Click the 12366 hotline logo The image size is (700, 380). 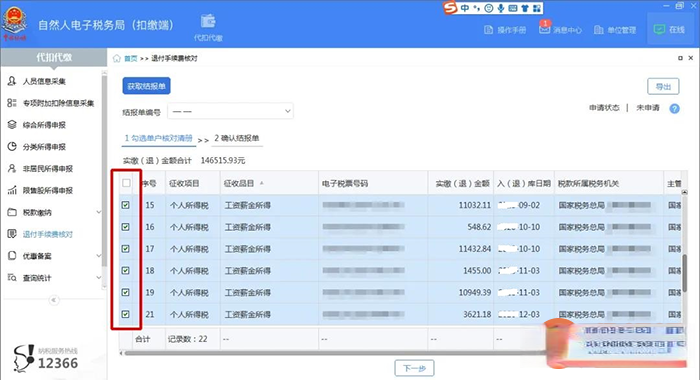click(x=46, y=358)
